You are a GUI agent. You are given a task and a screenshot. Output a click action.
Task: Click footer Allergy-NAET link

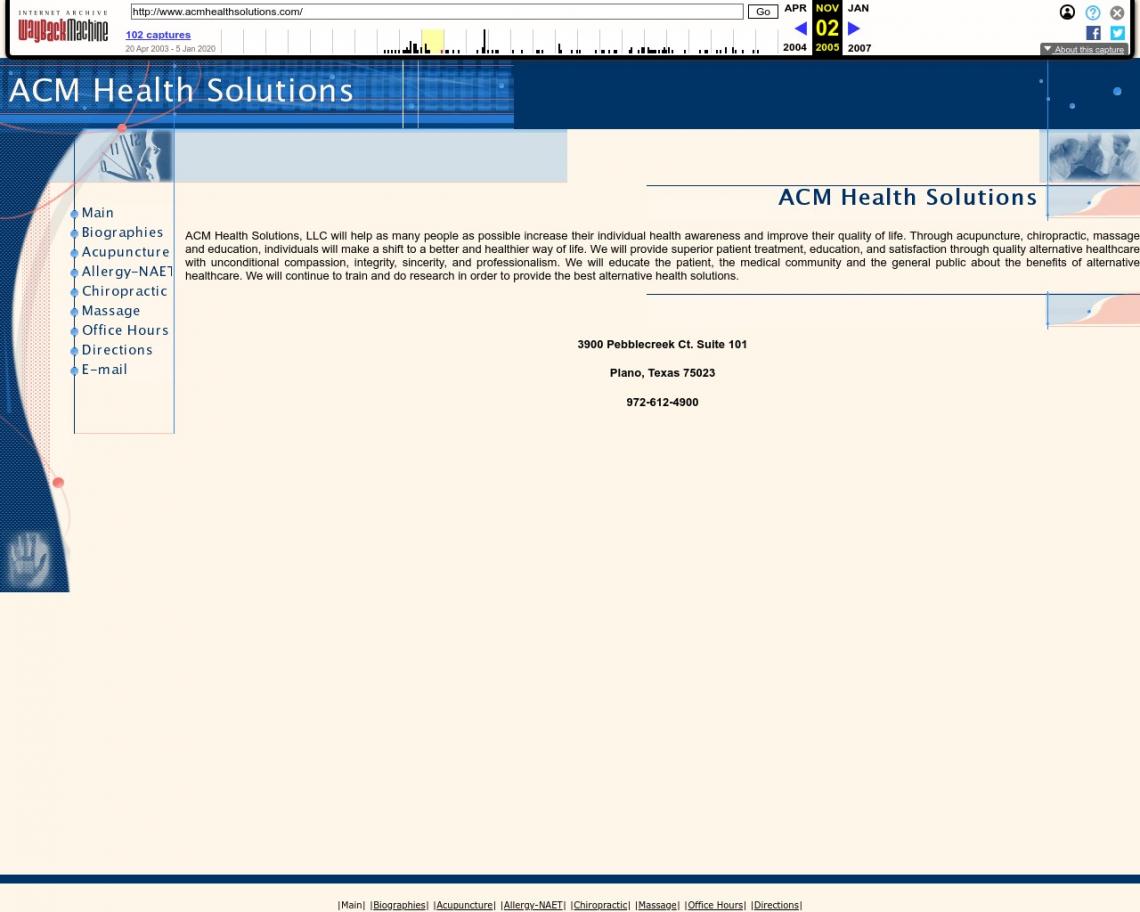(x=533, y=905)
